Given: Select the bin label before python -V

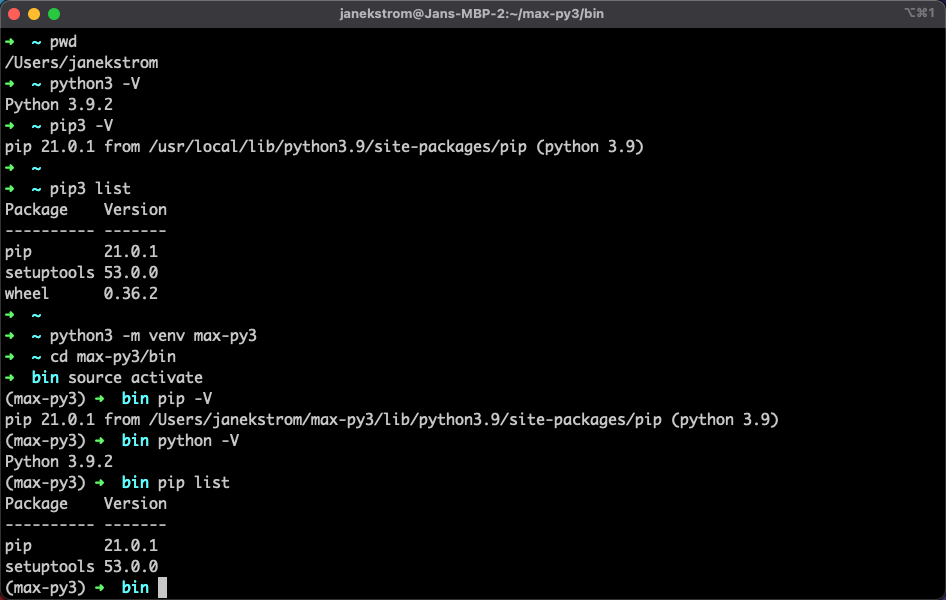Looking at the screenshot, I should click(x=135, y=440).
